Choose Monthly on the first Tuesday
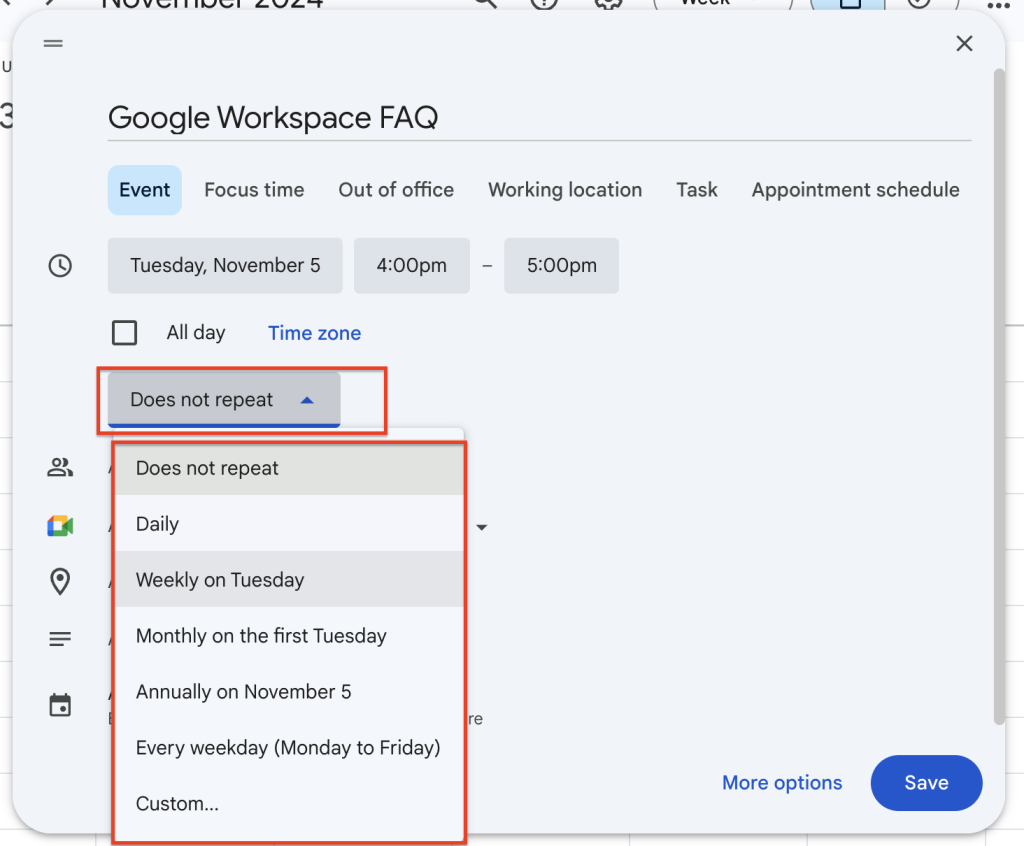 pyautogui.click(x=289, y=636)
